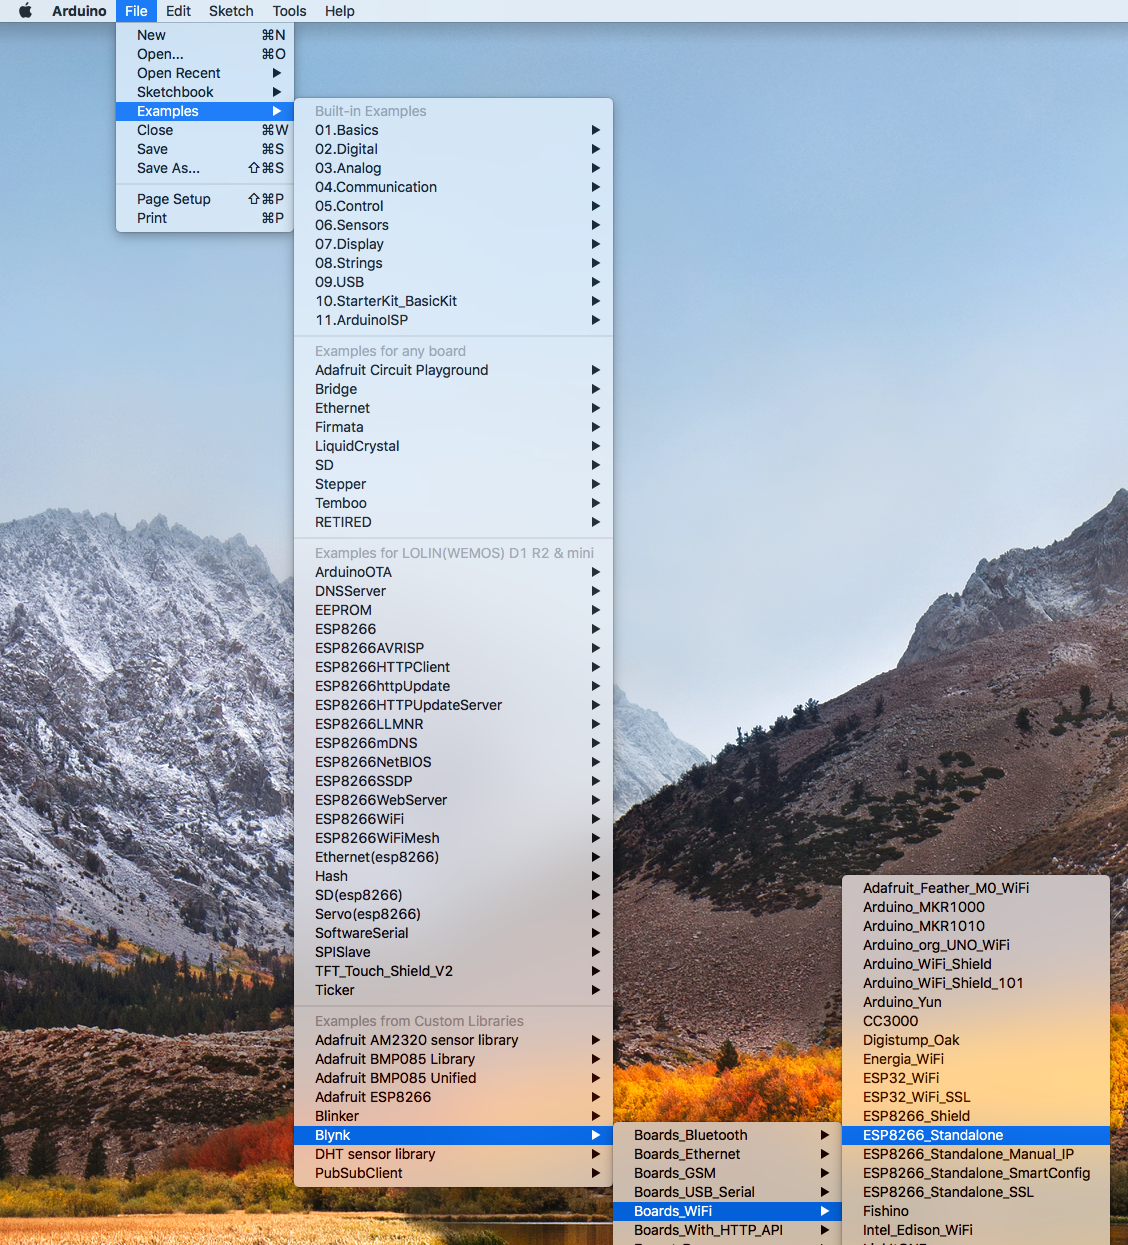Open the Page Setup dialog

pyautogui.click(x=173, y=198)
